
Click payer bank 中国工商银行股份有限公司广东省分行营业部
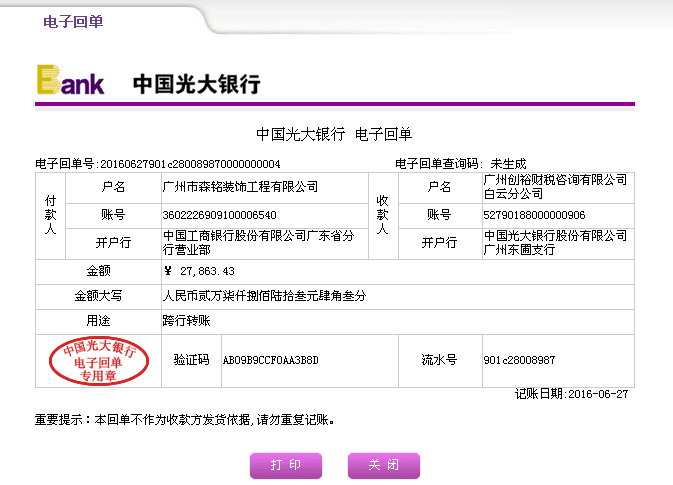[x=258, y=242]
